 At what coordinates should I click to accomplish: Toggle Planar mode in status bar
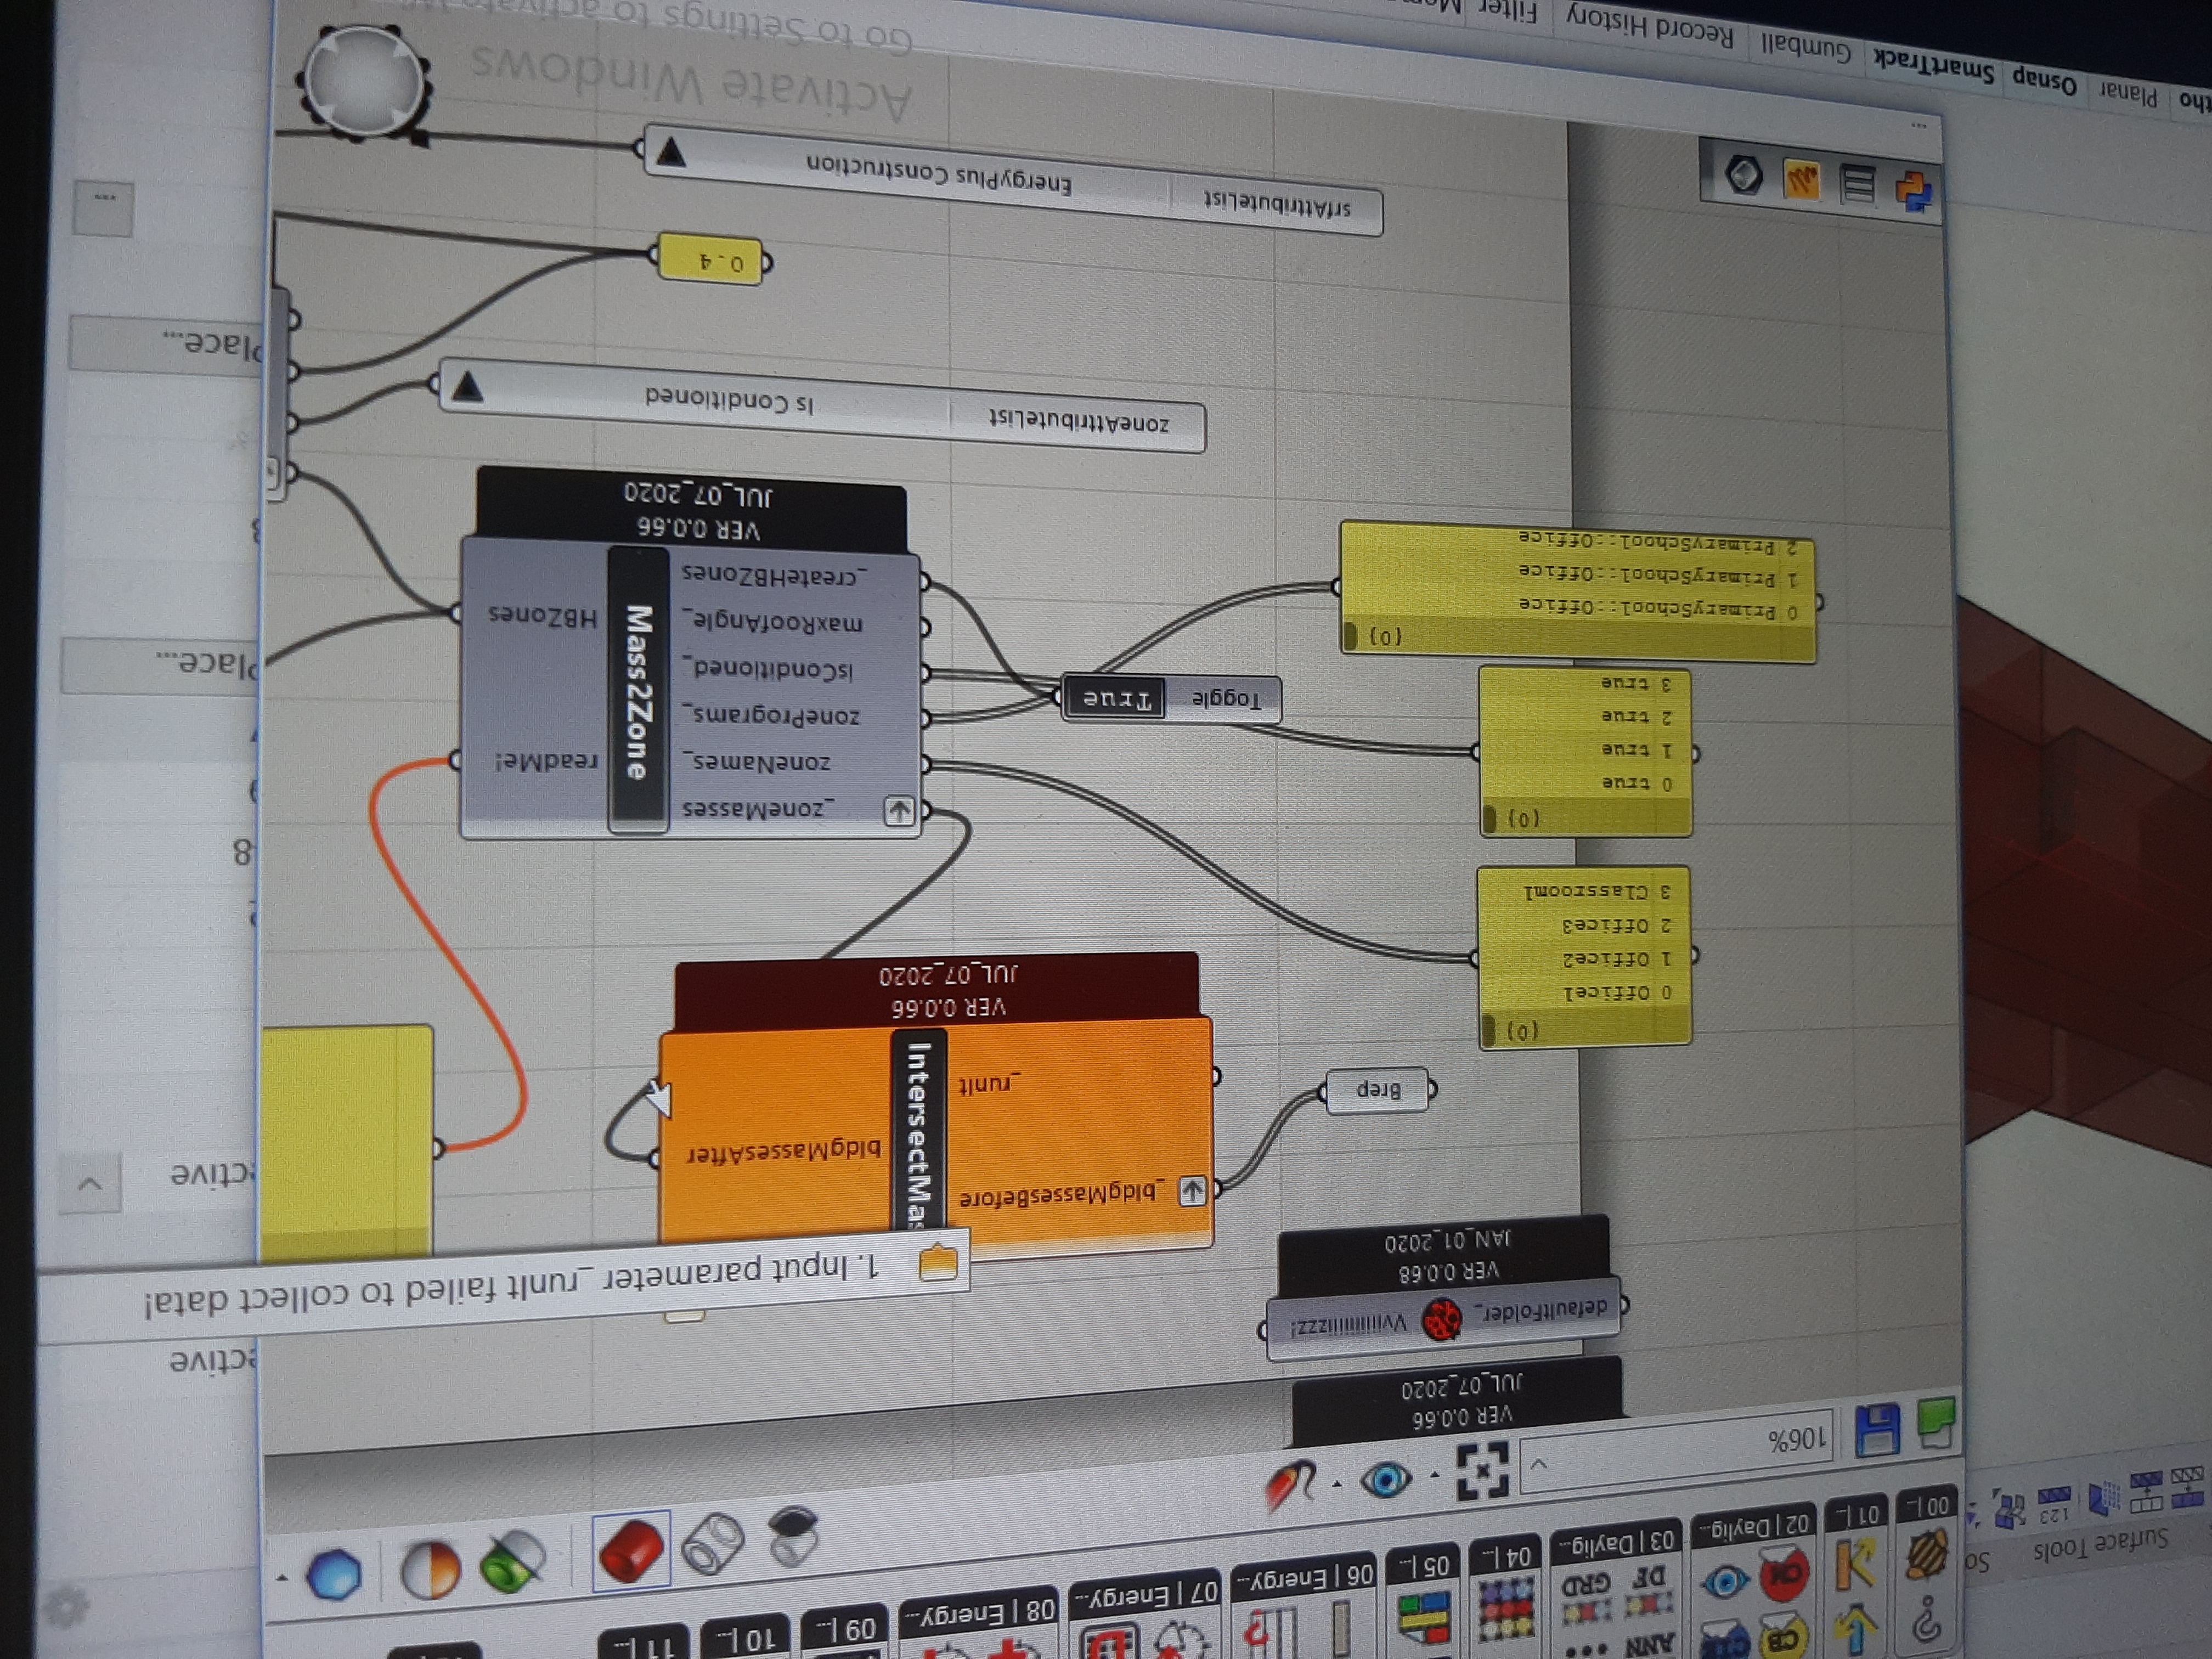(2128, 94)
